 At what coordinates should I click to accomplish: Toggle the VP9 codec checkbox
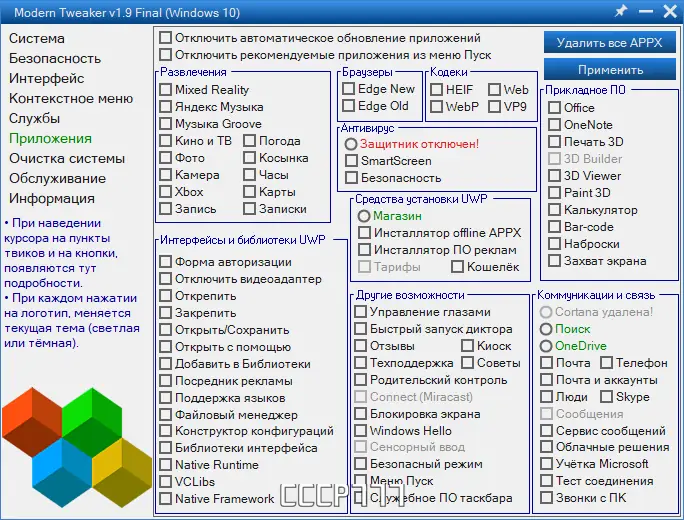[x=494, y=106]
